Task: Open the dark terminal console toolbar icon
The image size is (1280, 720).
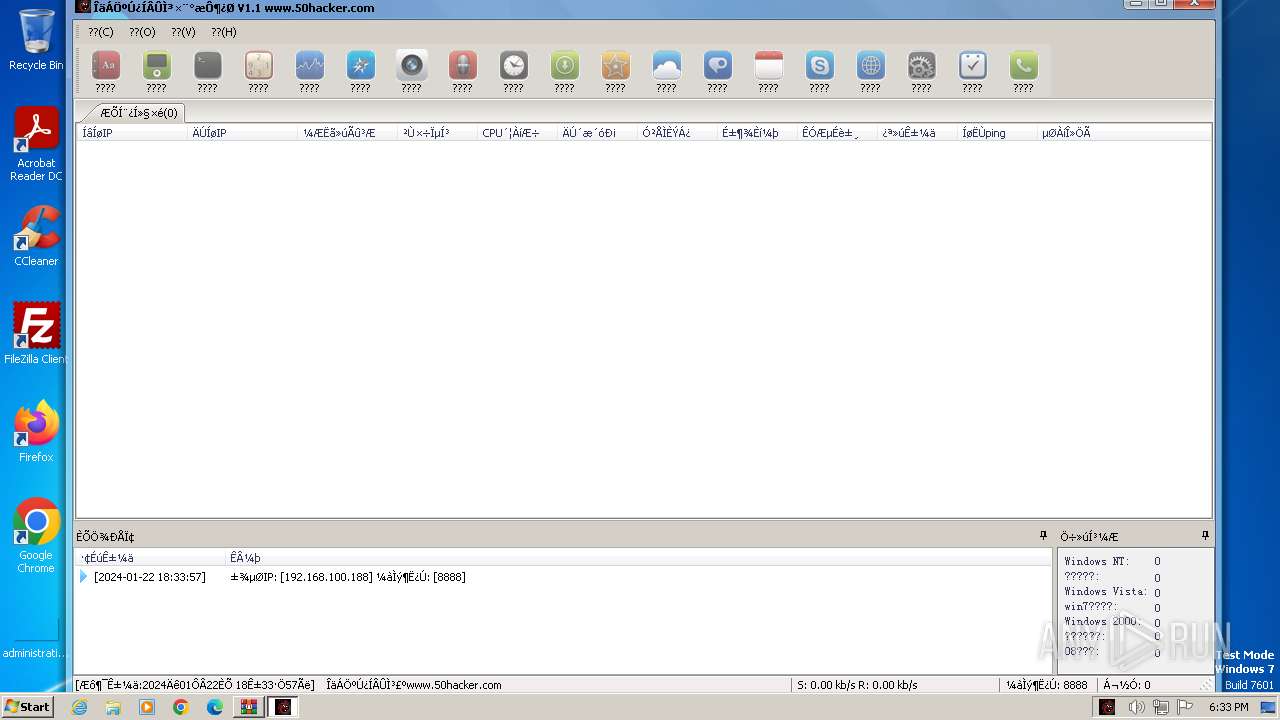Action: [x=208, y=66]
